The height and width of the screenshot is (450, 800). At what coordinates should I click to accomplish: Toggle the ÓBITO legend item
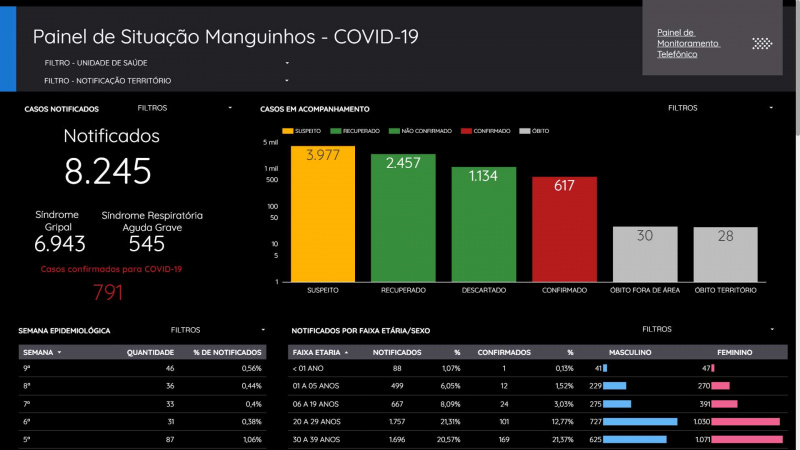pyautogui.click(x=535, y=130)
